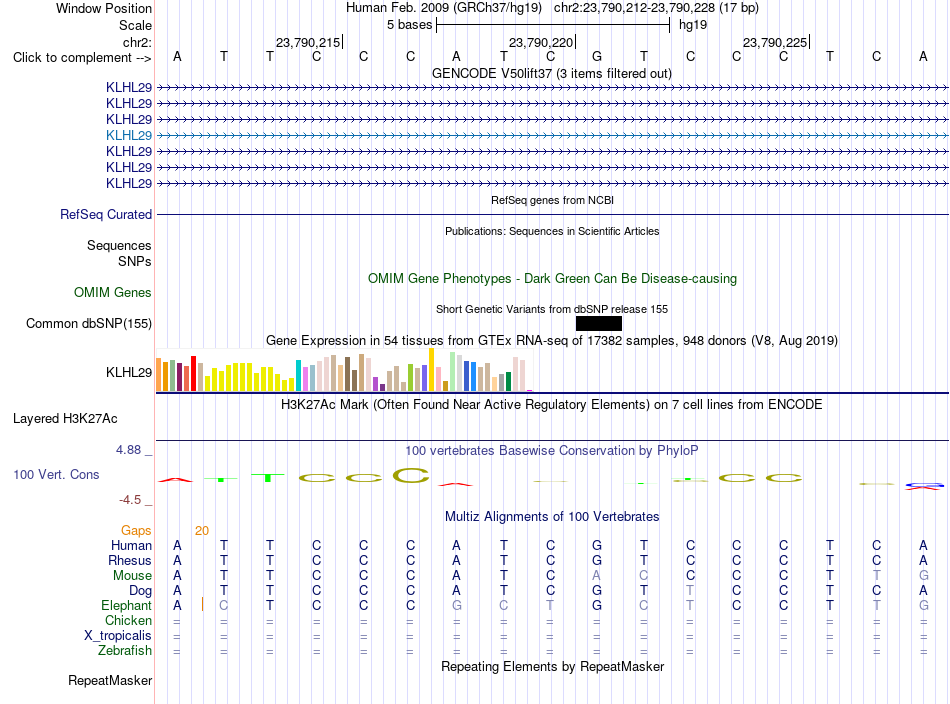Open the light-blue KLHL29 transcript label
The height and width of the screenshot is (704, 950).
128,135
